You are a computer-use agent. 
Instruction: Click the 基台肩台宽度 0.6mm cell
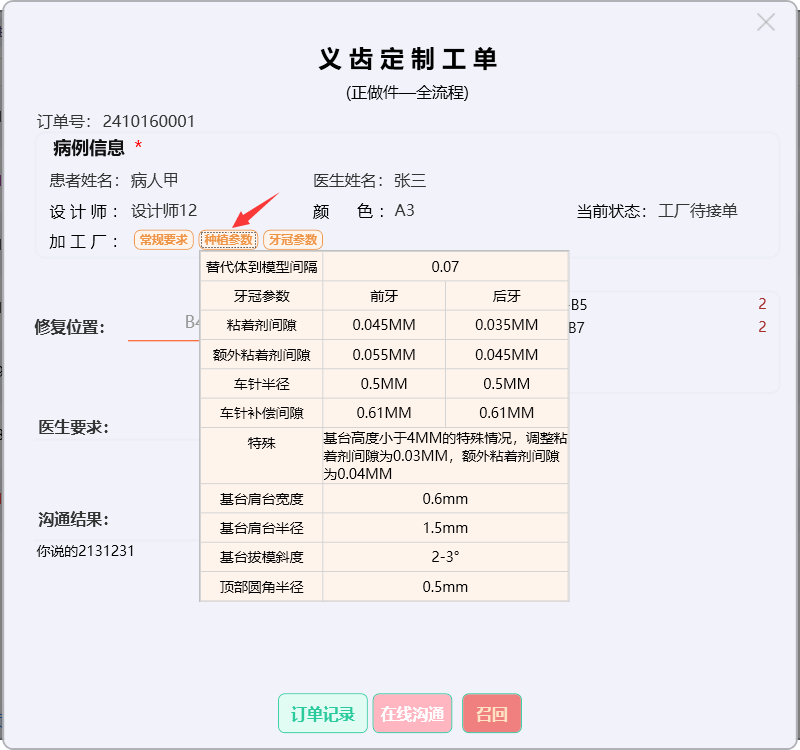click(445, 499)
